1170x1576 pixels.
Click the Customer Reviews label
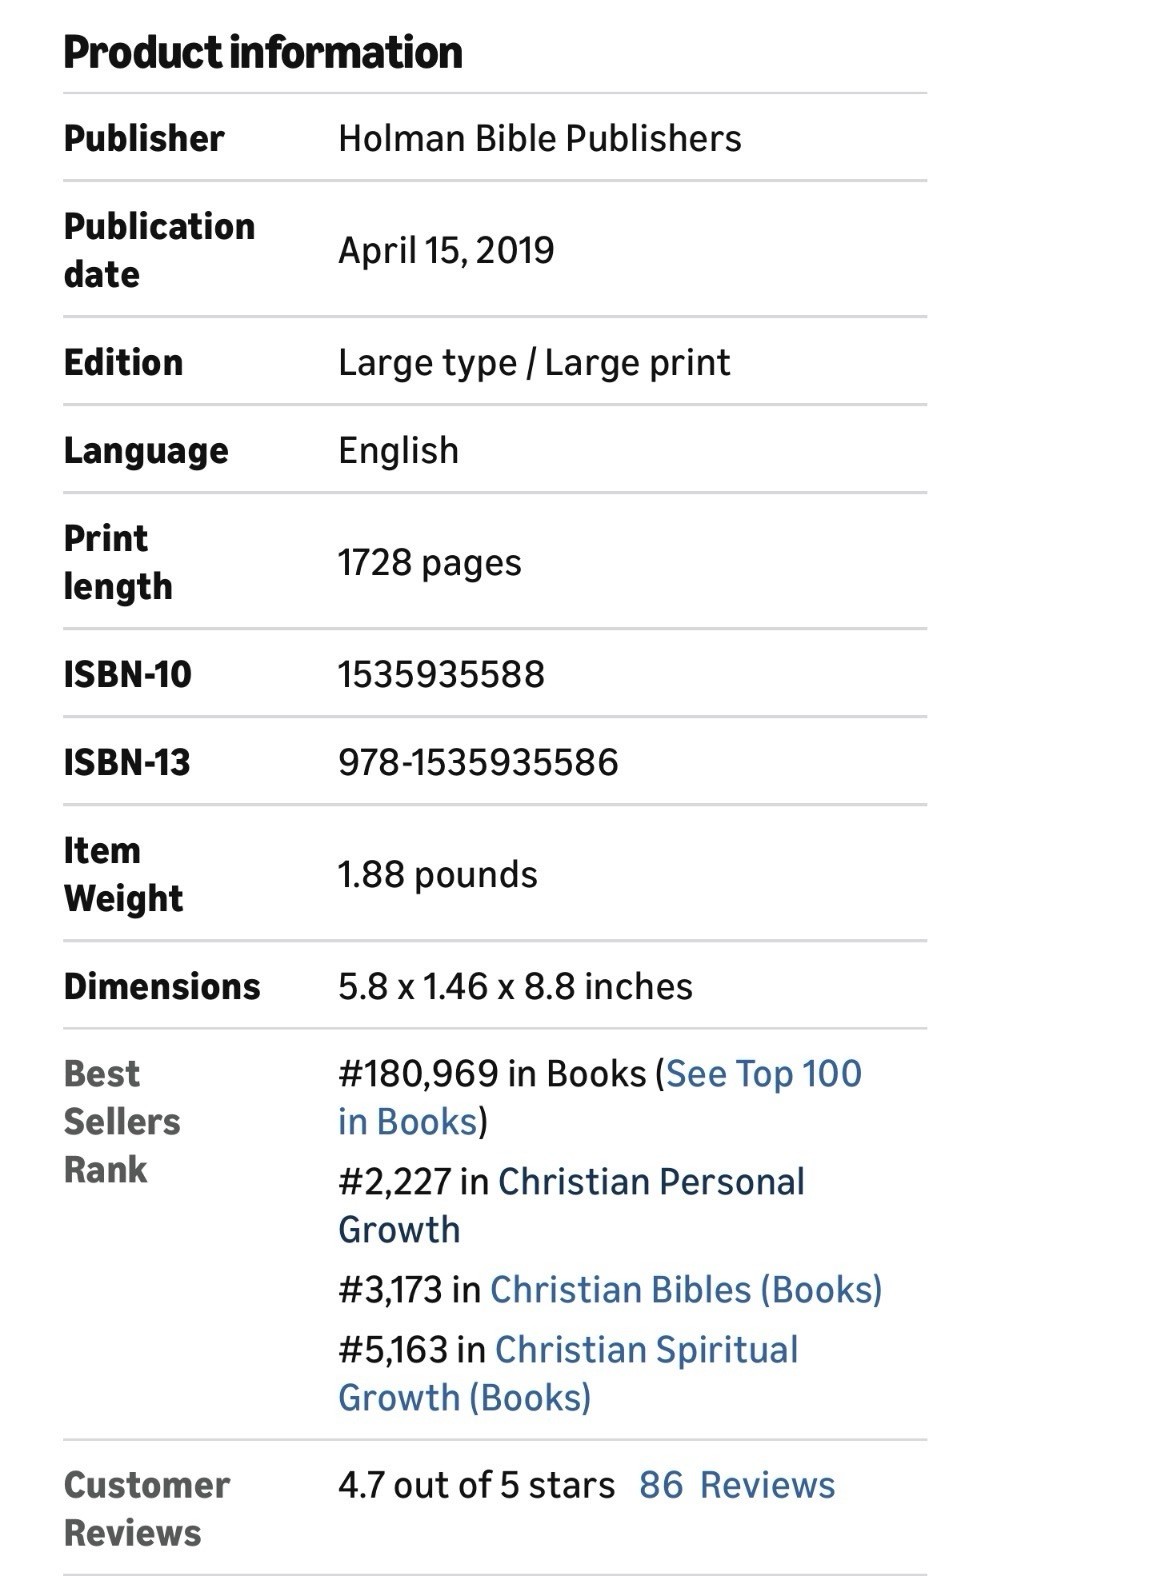[147, 1509]
